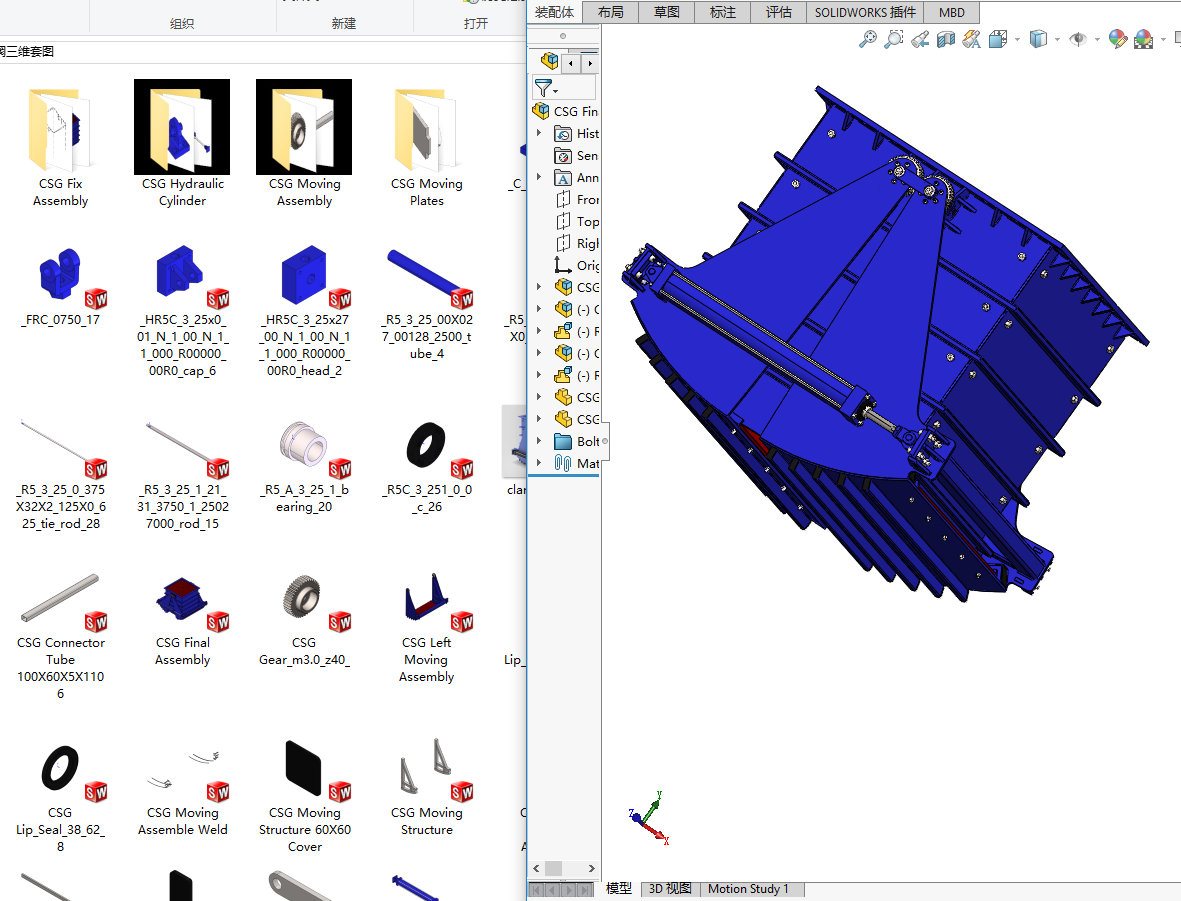
Task: Open the SOLIDWORKS 插件 tab
Action: pos(865,12)
